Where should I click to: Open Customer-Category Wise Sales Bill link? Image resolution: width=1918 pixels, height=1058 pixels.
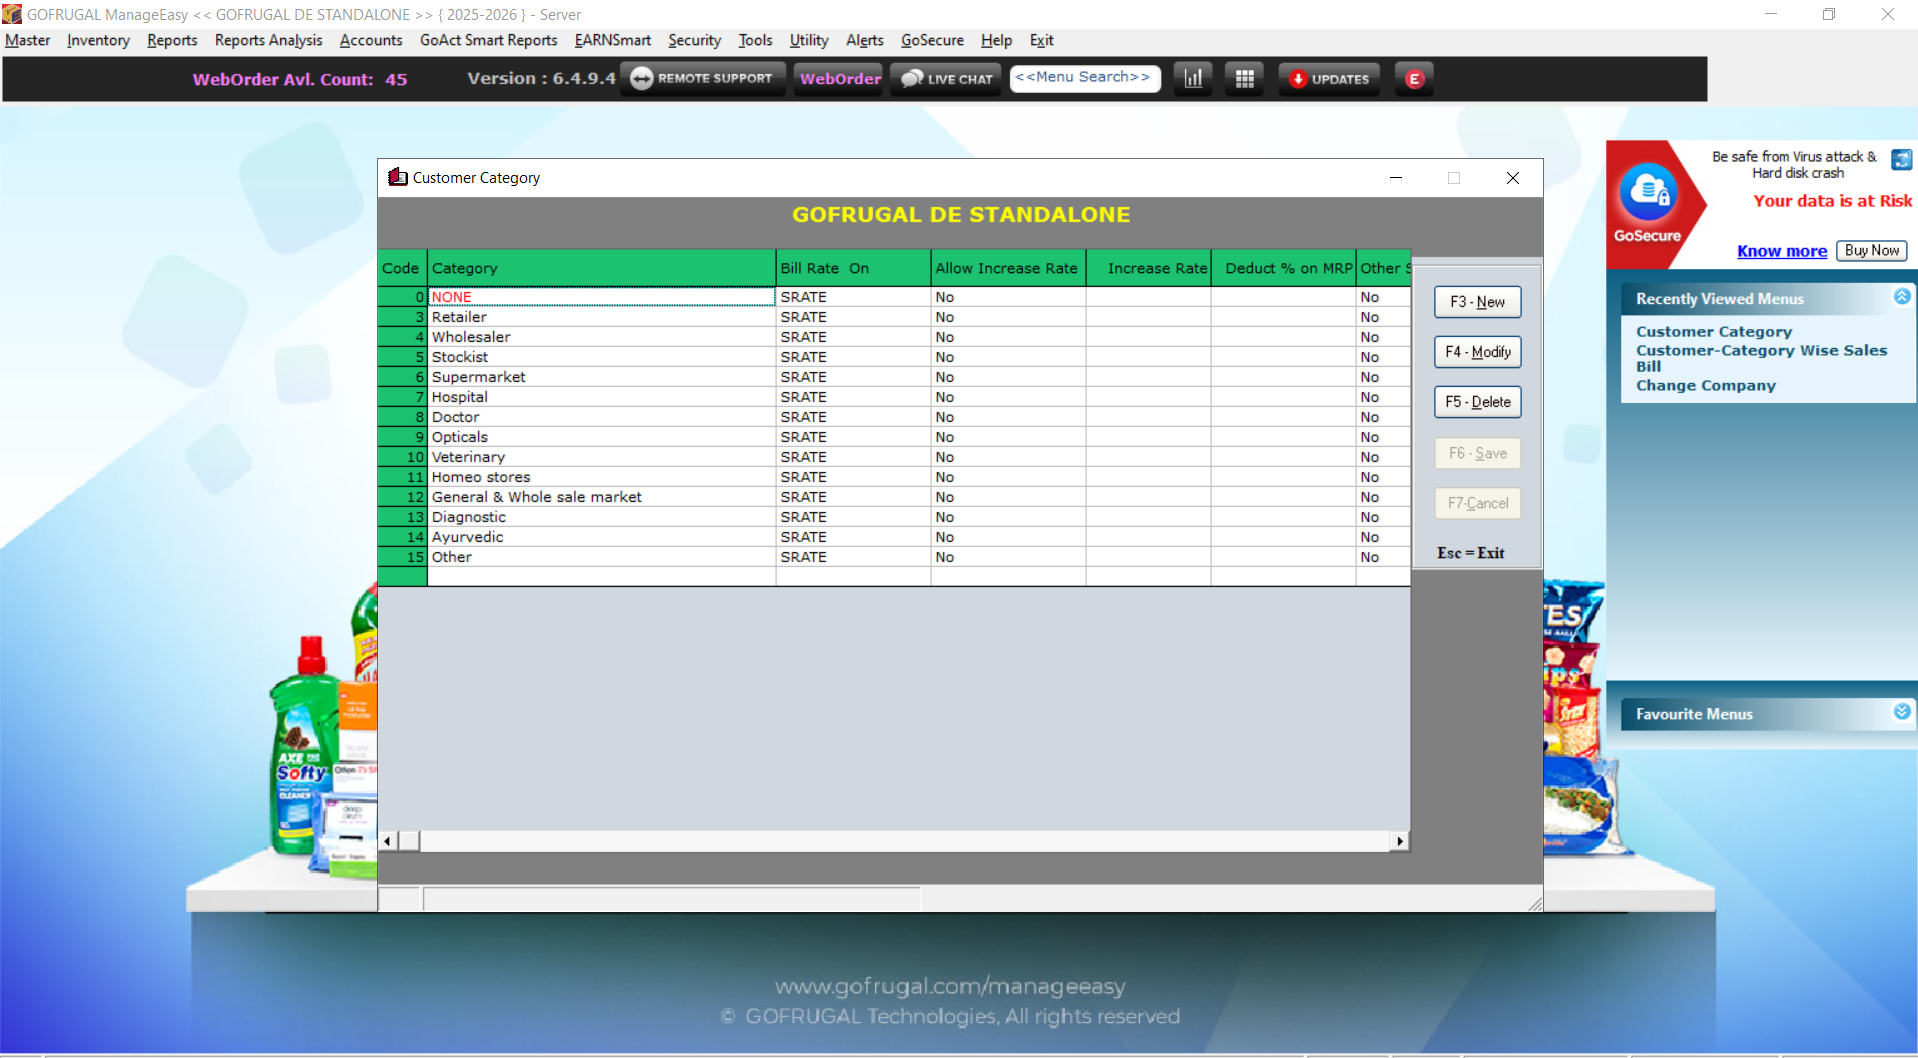pyautogui.click(x=1761, y=358)
